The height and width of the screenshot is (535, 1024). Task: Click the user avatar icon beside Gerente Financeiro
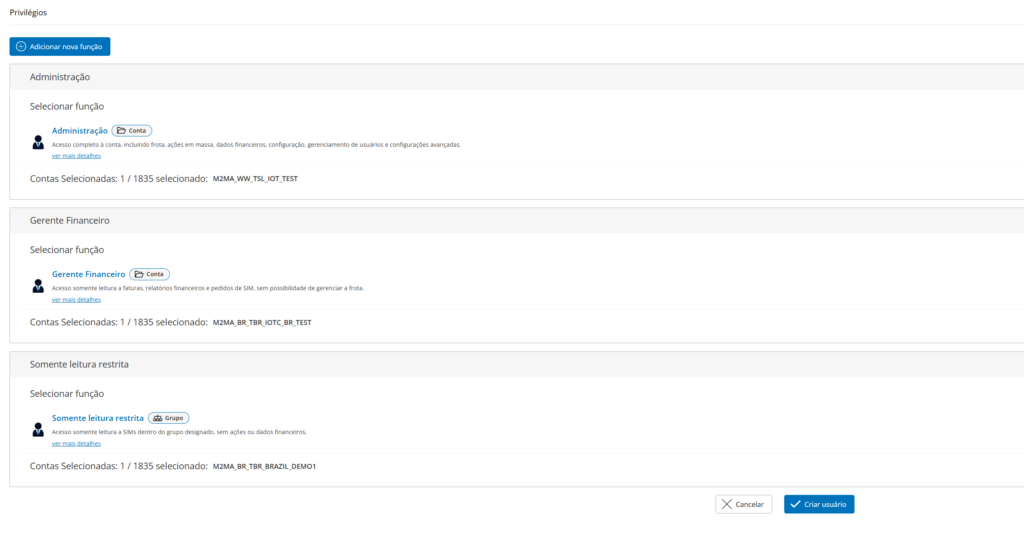pos(38,285)
